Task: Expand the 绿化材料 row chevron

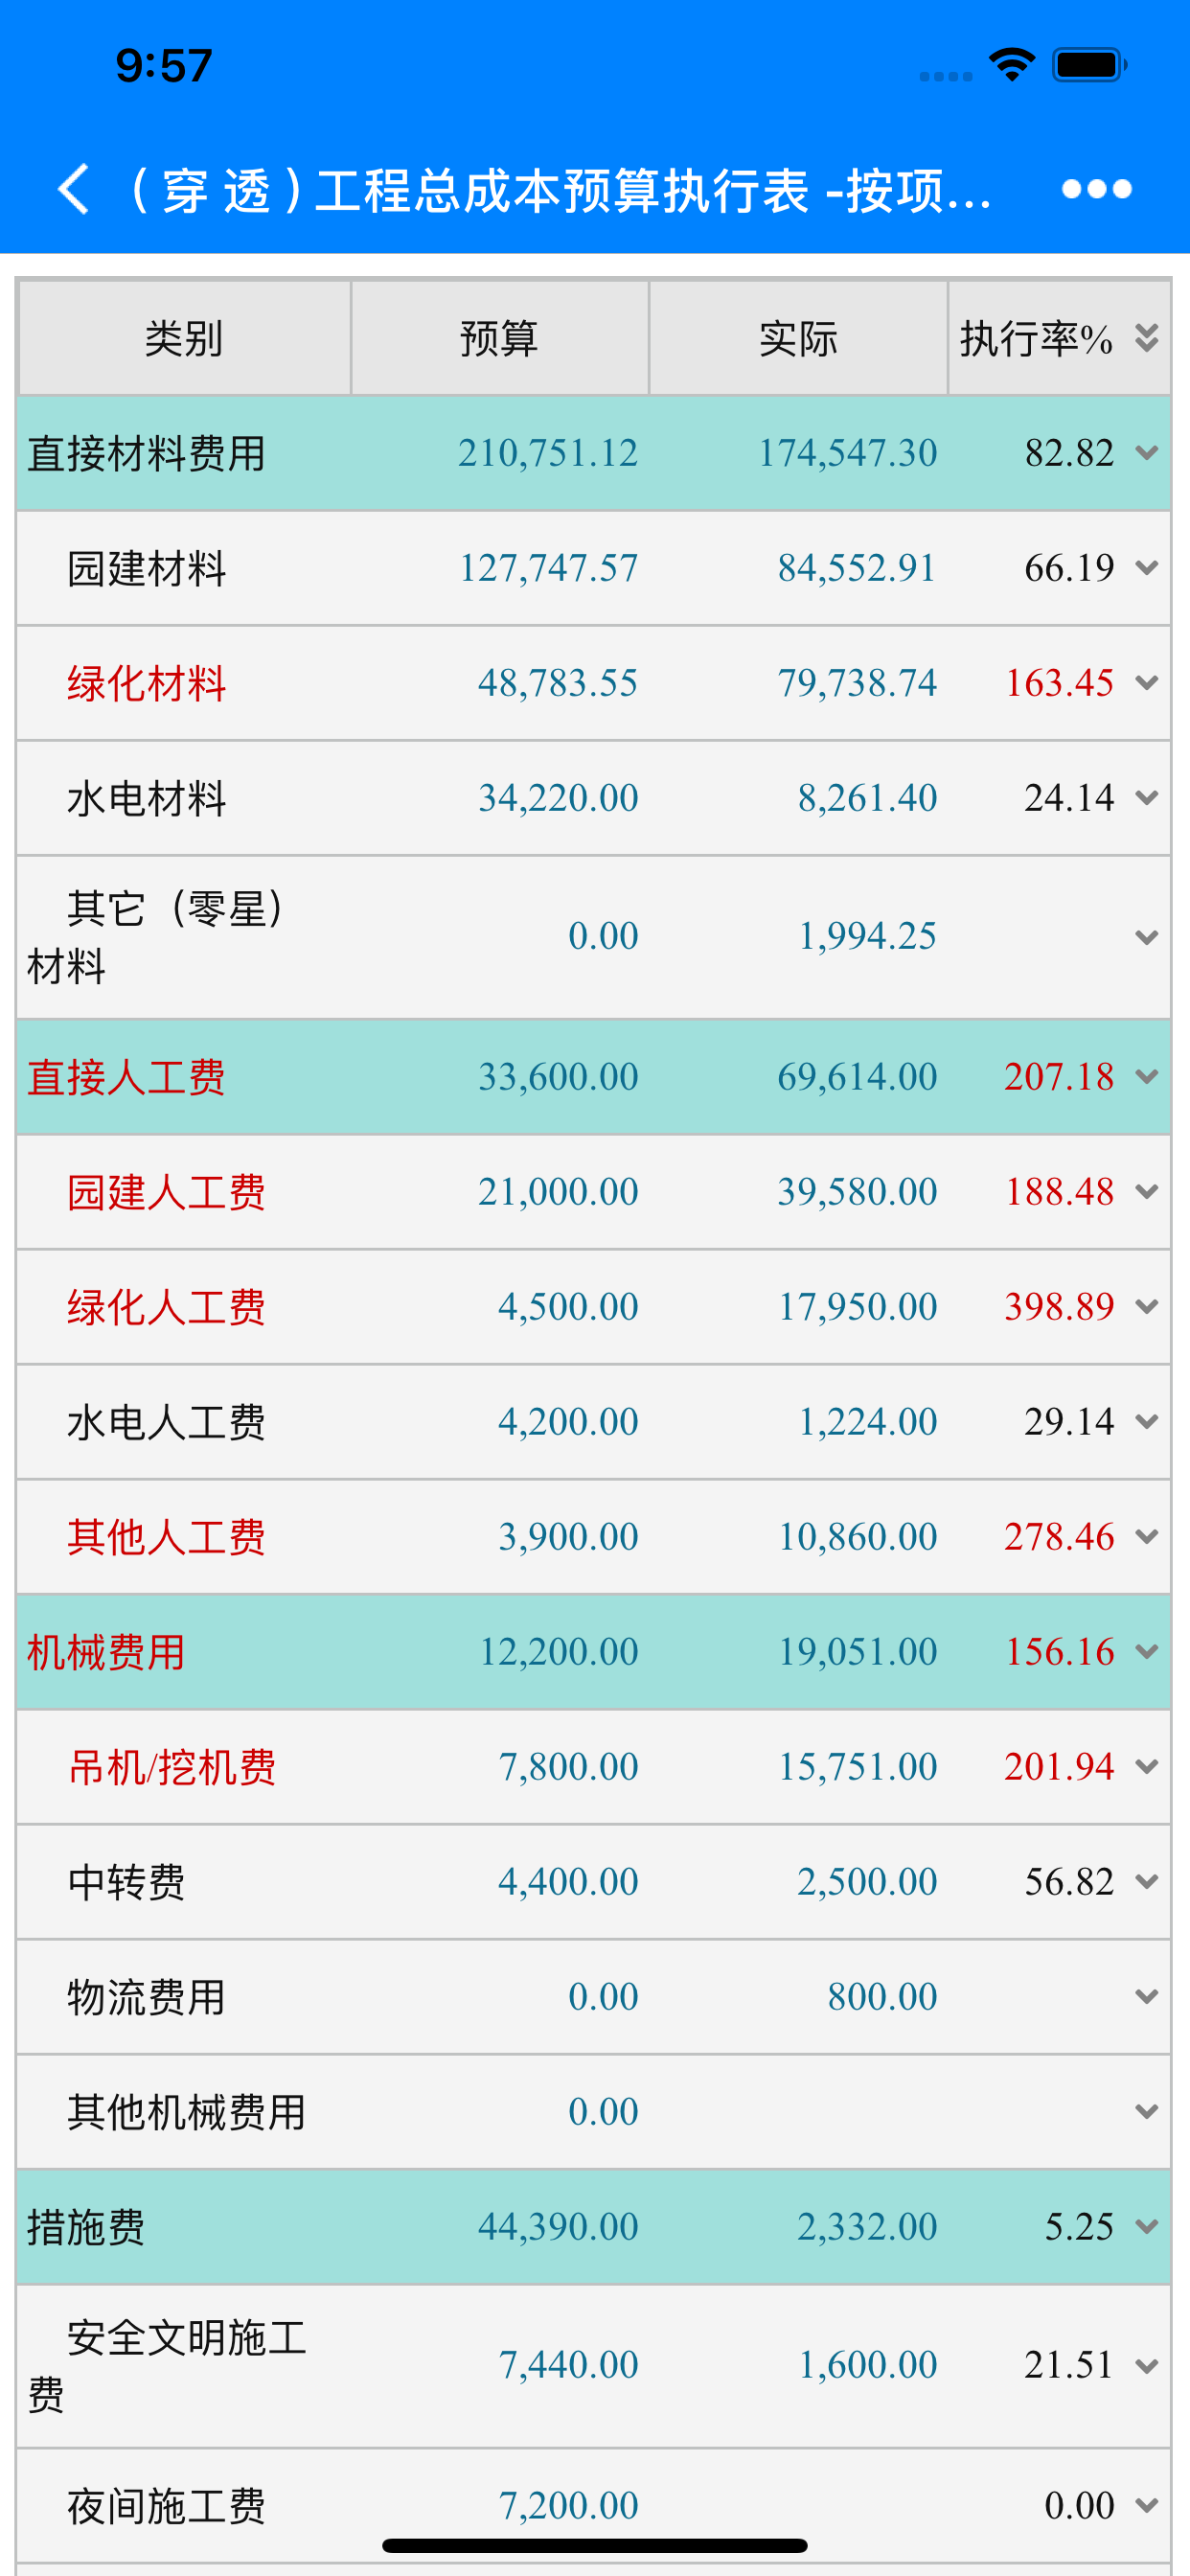Action: [1146, 683]
